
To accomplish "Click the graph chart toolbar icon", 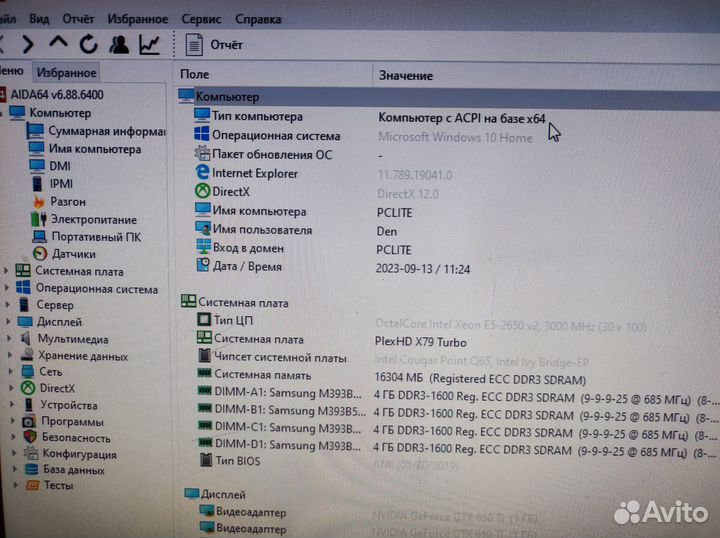I will pyautogui.click(x=150, y=45).
